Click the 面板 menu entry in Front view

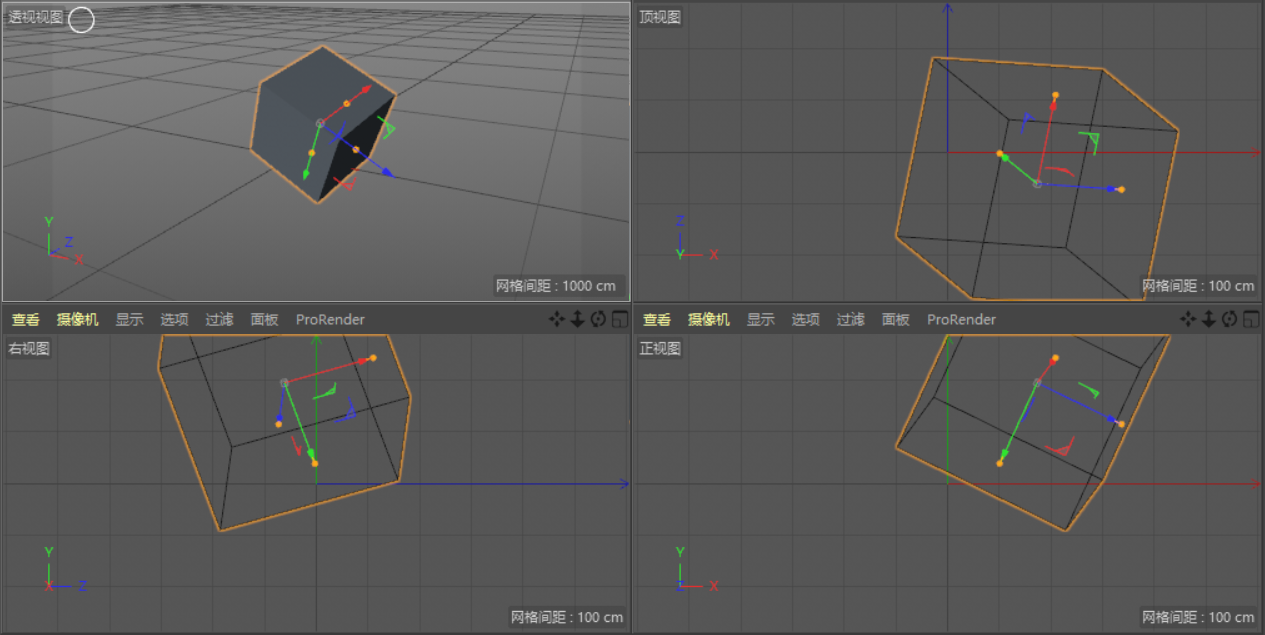(x=895, y=319)
